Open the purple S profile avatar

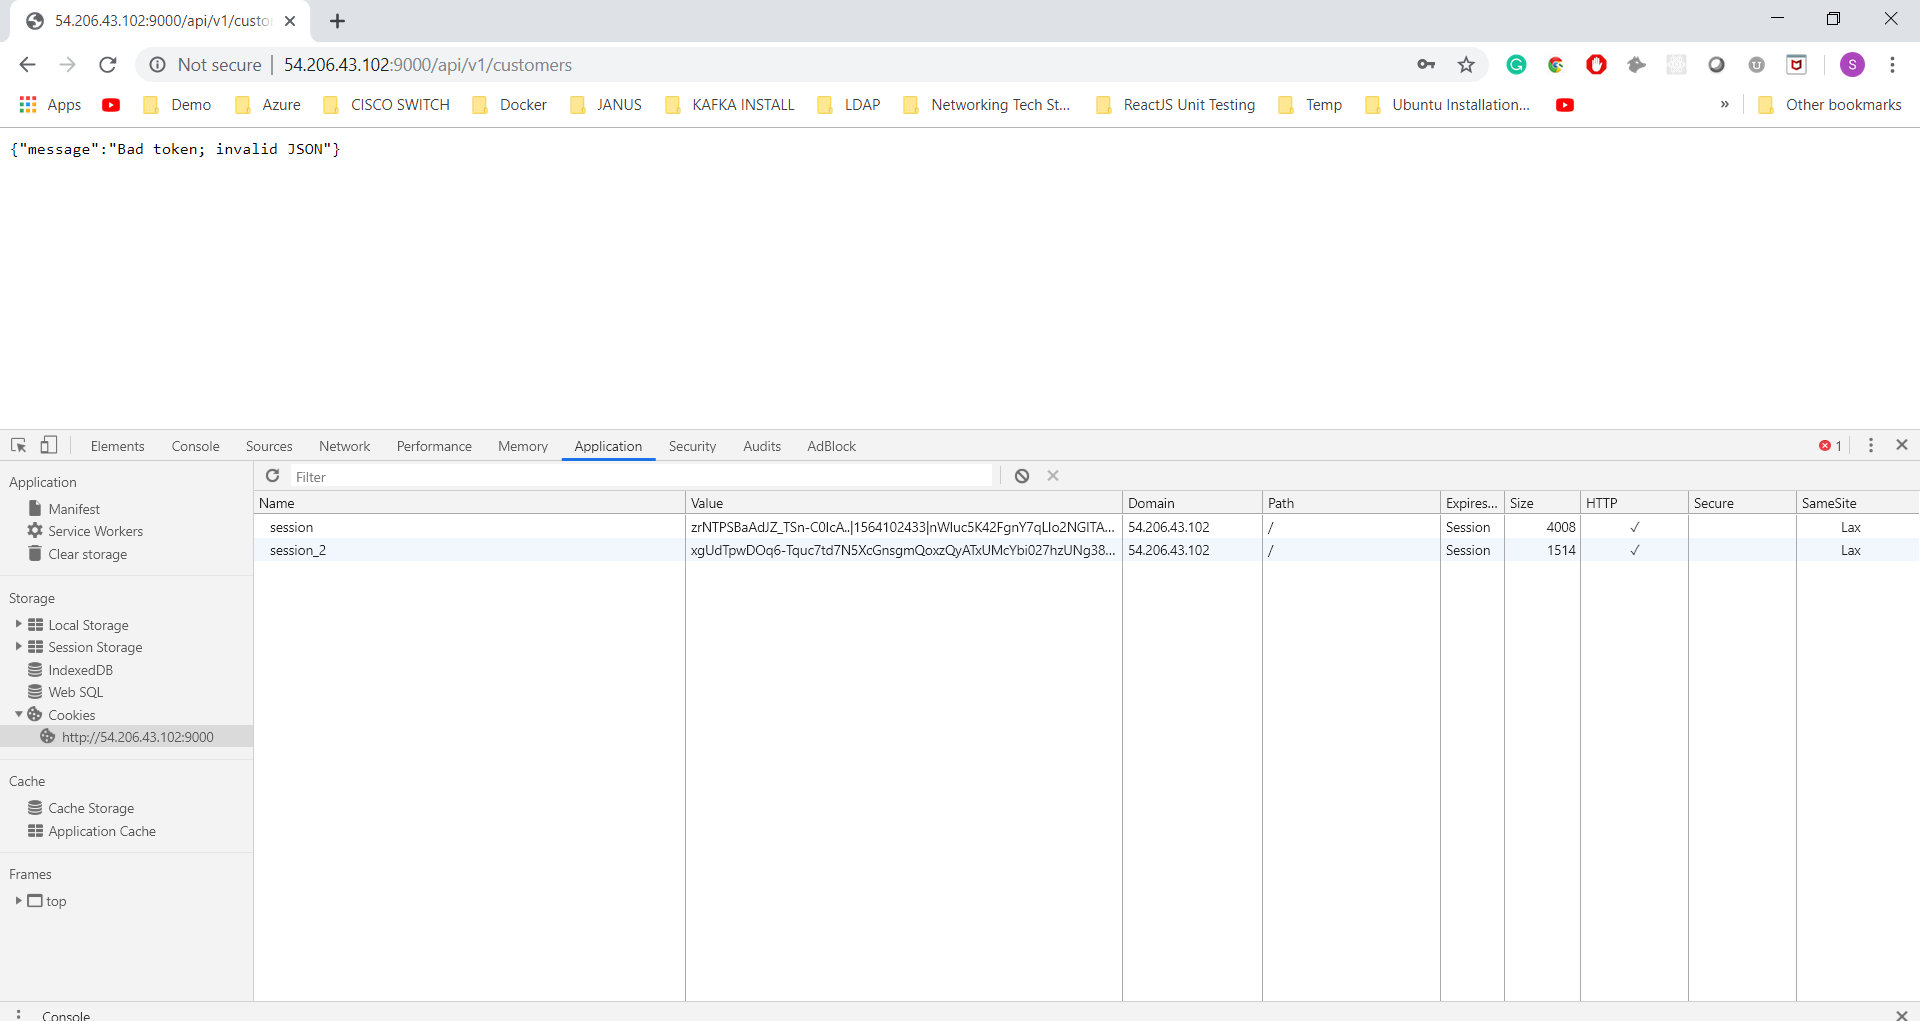[x=1852, y=65]
